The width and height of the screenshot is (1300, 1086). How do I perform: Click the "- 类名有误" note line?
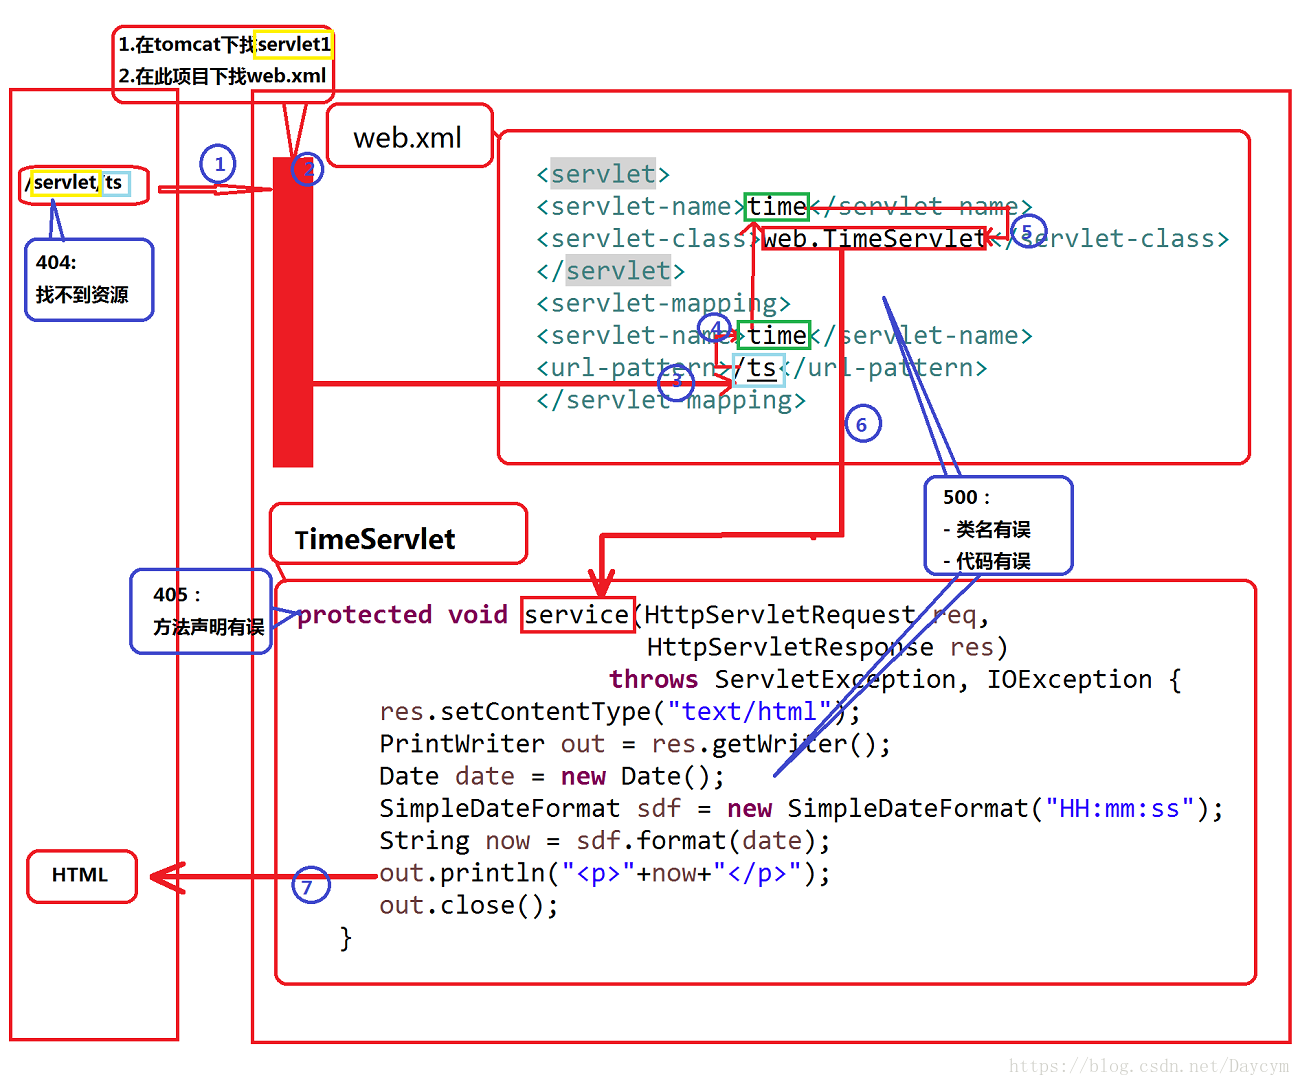pos(987,529)
